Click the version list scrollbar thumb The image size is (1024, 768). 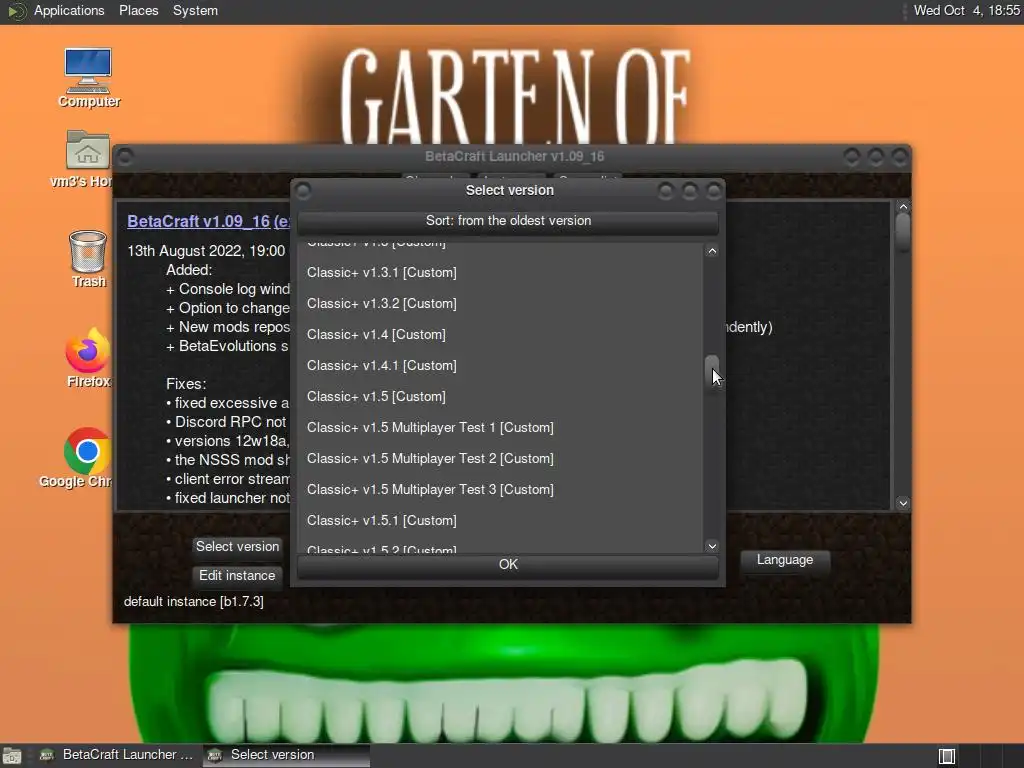click(712, 372)
